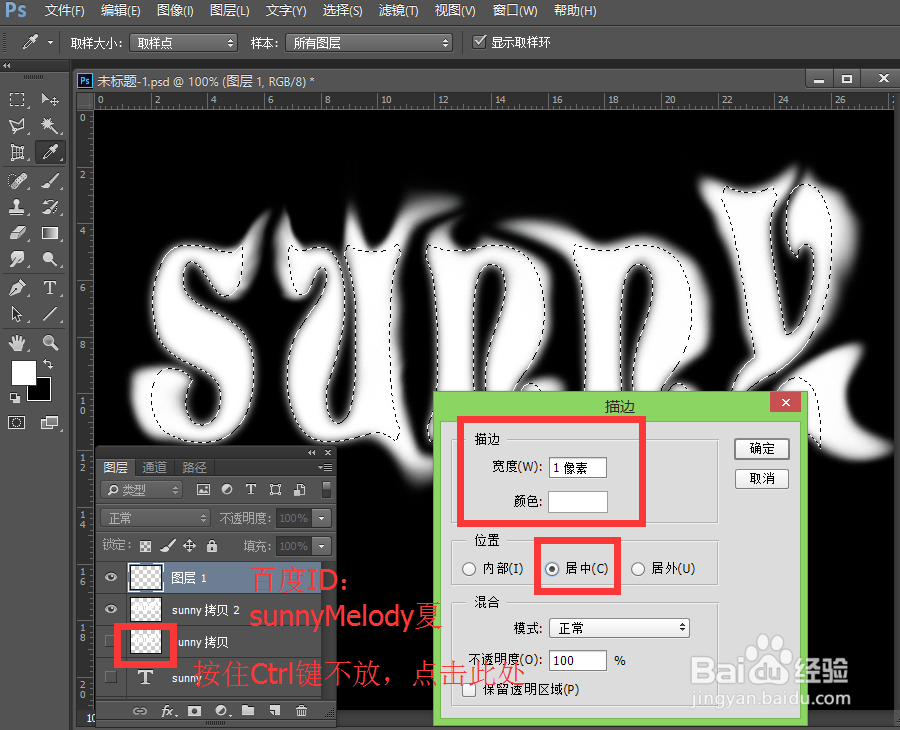
Task: Open eyedropper tool preset picker arrow
Action: 51,43
